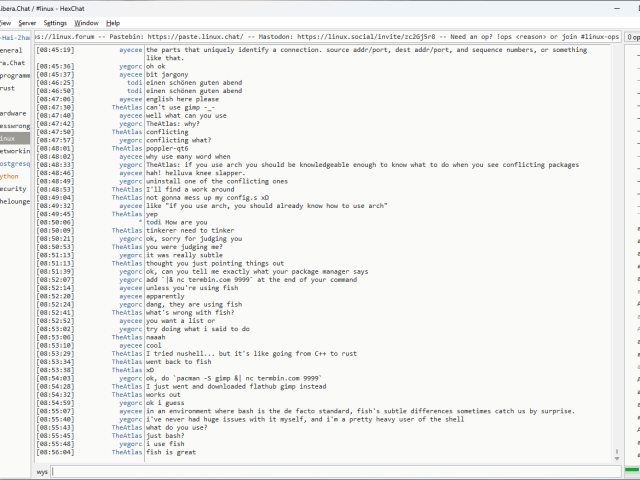Open the Server menu
This screenshot has height=480, width=640.
click(x=27, y=22)
